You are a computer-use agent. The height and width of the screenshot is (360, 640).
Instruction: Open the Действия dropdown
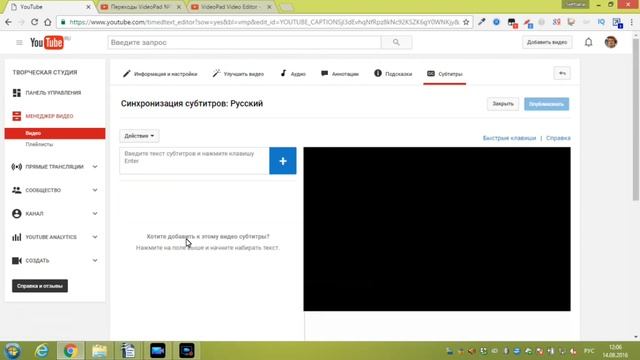point(139,136)
